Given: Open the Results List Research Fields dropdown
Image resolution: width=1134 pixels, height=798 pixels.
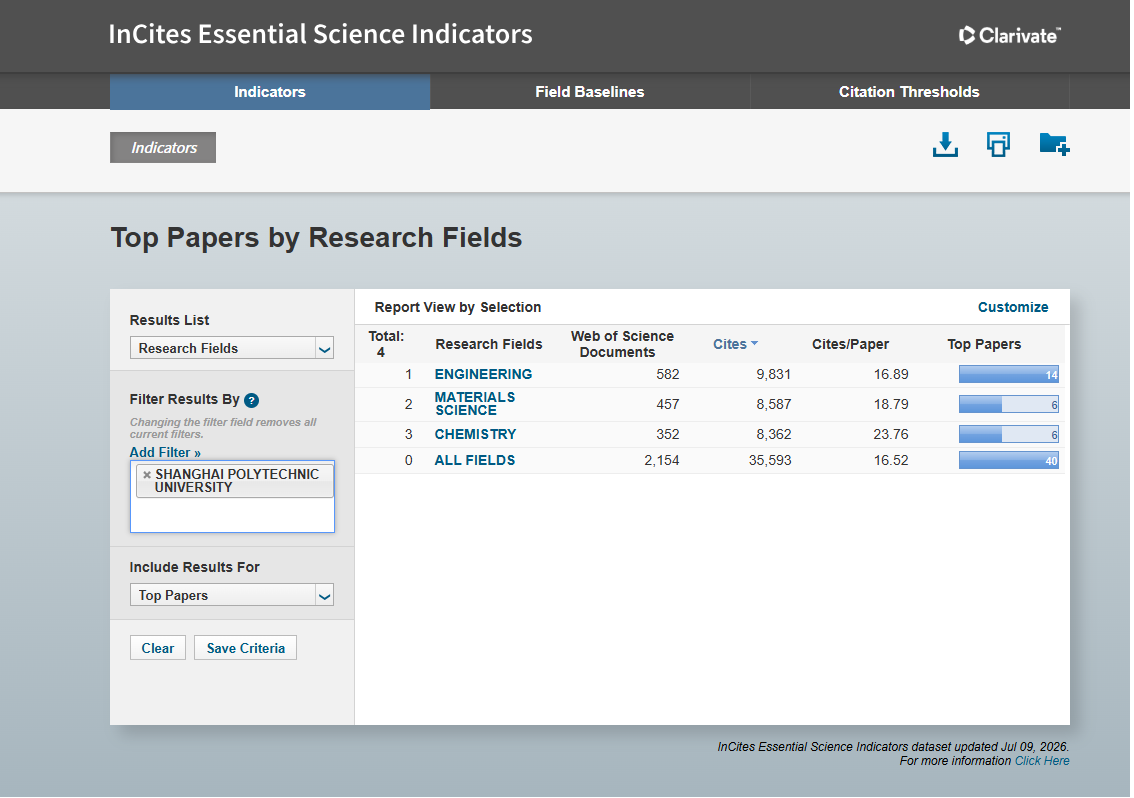Looking at the screenshot, I should pyautogui.click(x=231, y=348).
